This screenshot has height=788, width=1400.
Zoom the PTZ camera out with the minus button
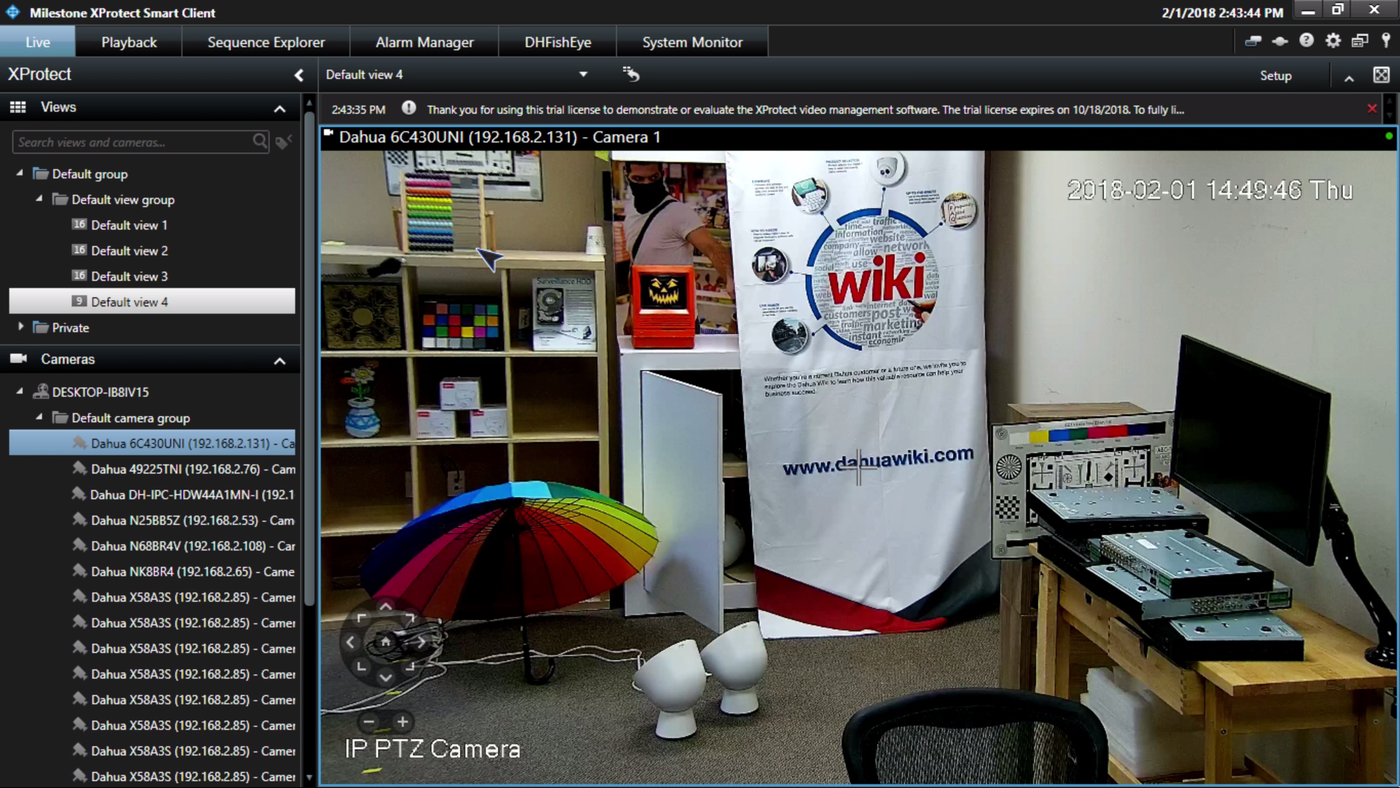pyautogui.click(x=369, y=722)
